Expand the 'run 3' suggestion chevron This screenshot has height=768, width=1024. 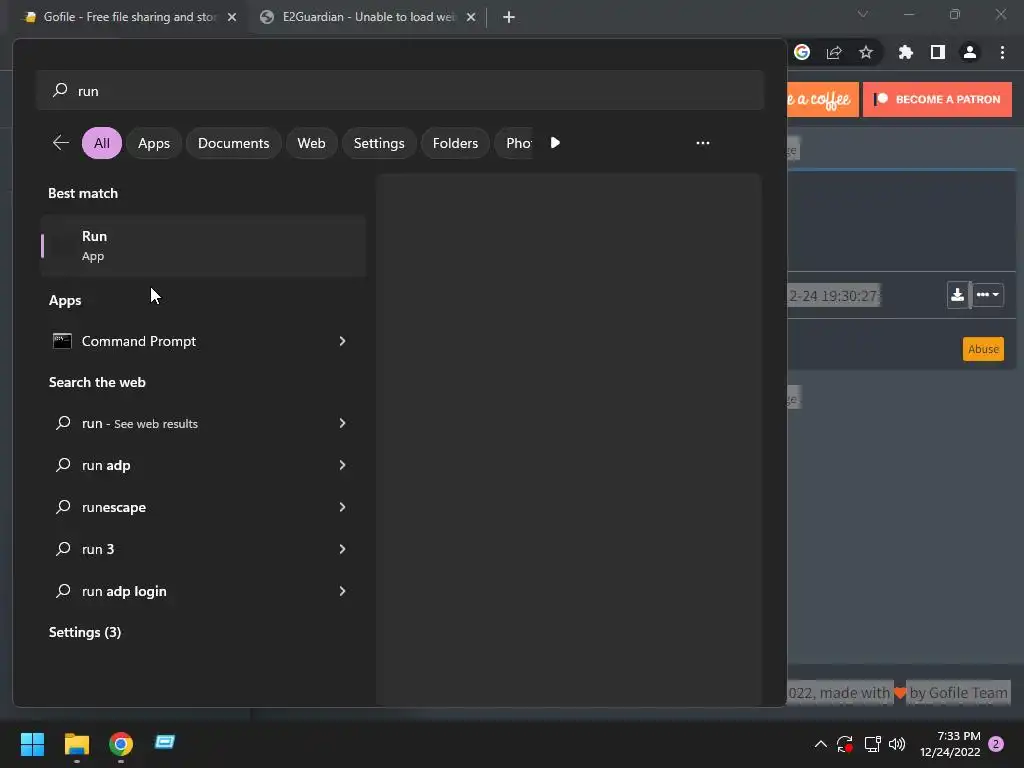point(342,549)
